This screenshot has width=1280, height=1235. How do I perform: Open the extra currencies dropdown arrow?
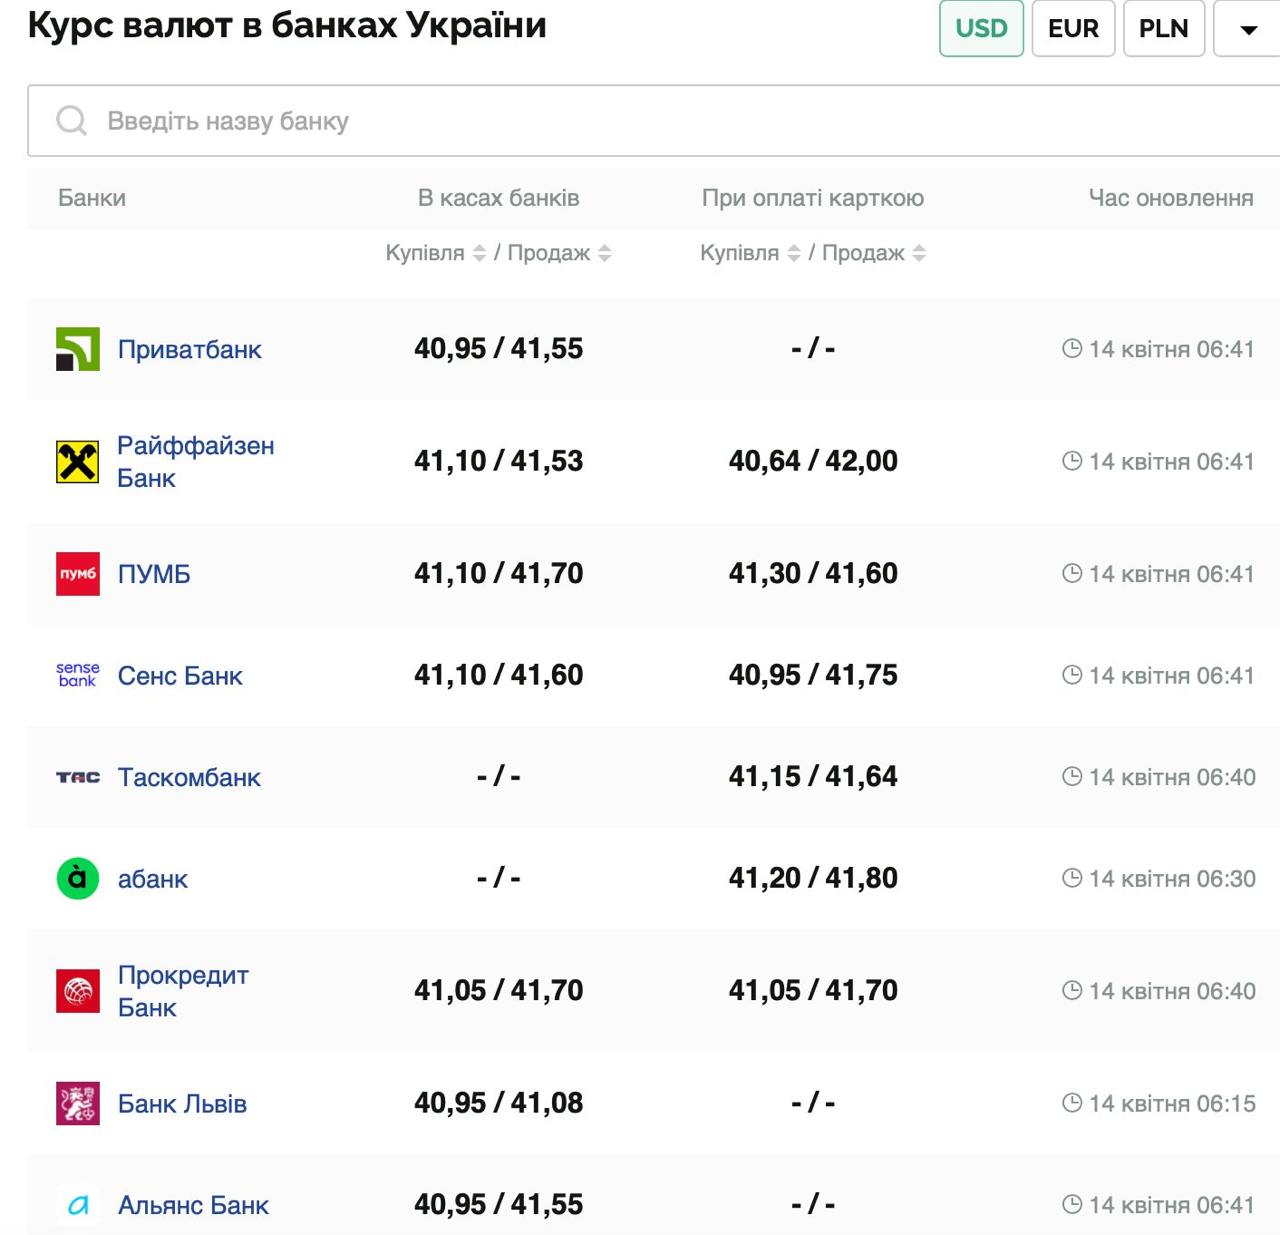tap(1247, 29)
